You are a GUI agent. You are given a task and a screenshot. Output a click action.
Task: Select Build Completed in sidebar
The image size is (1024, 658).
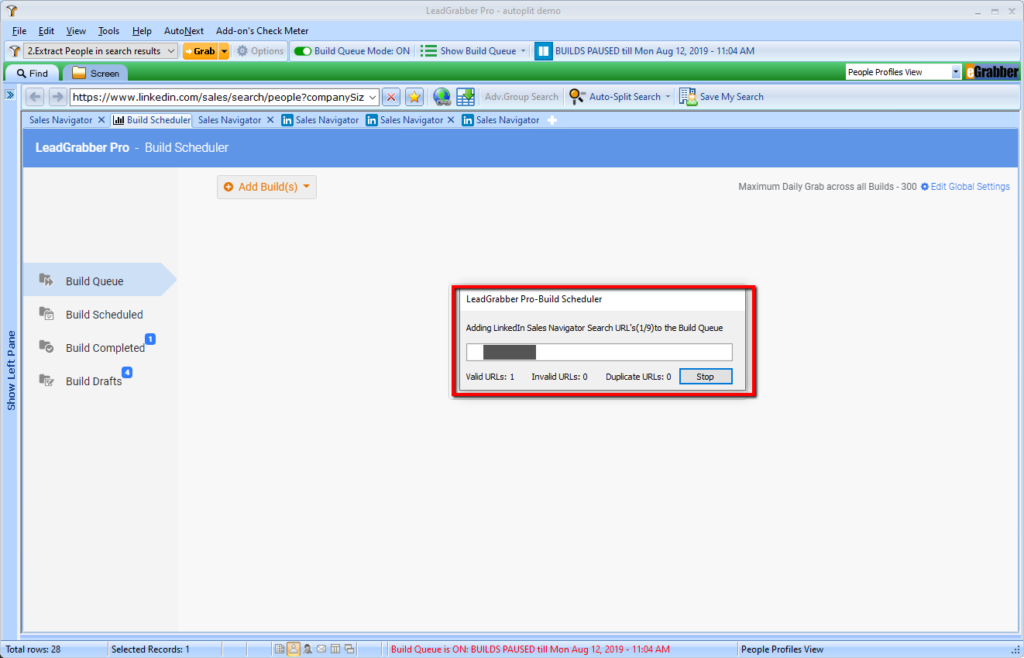[x=105, y=348]
